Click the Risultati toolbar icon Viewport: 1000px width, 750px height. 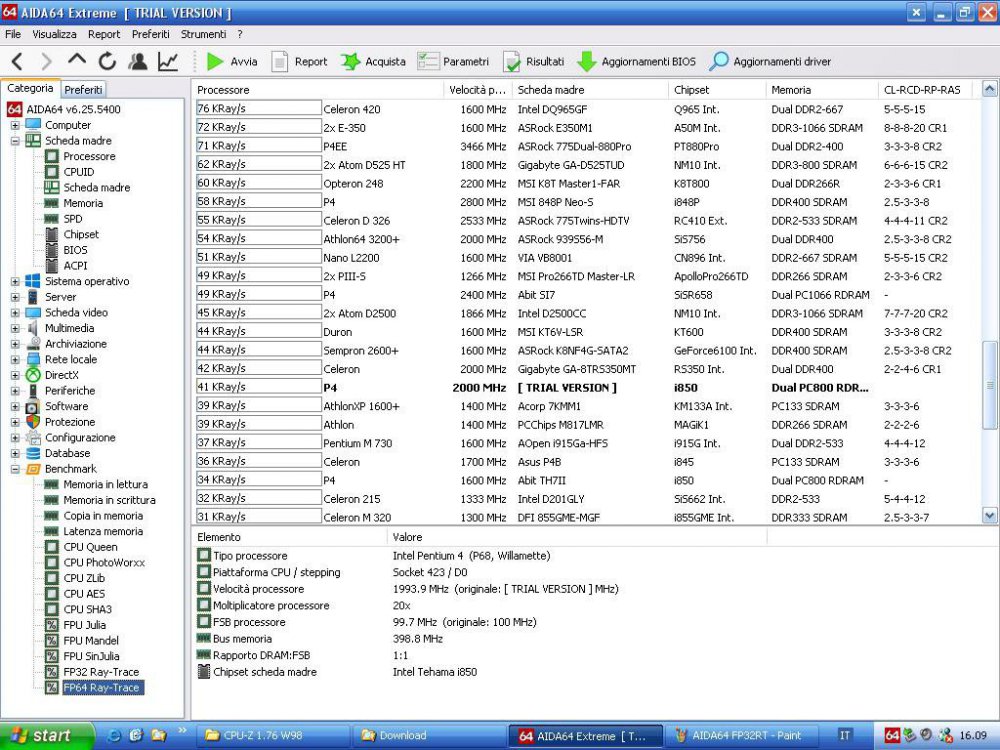tap(512, 62)
